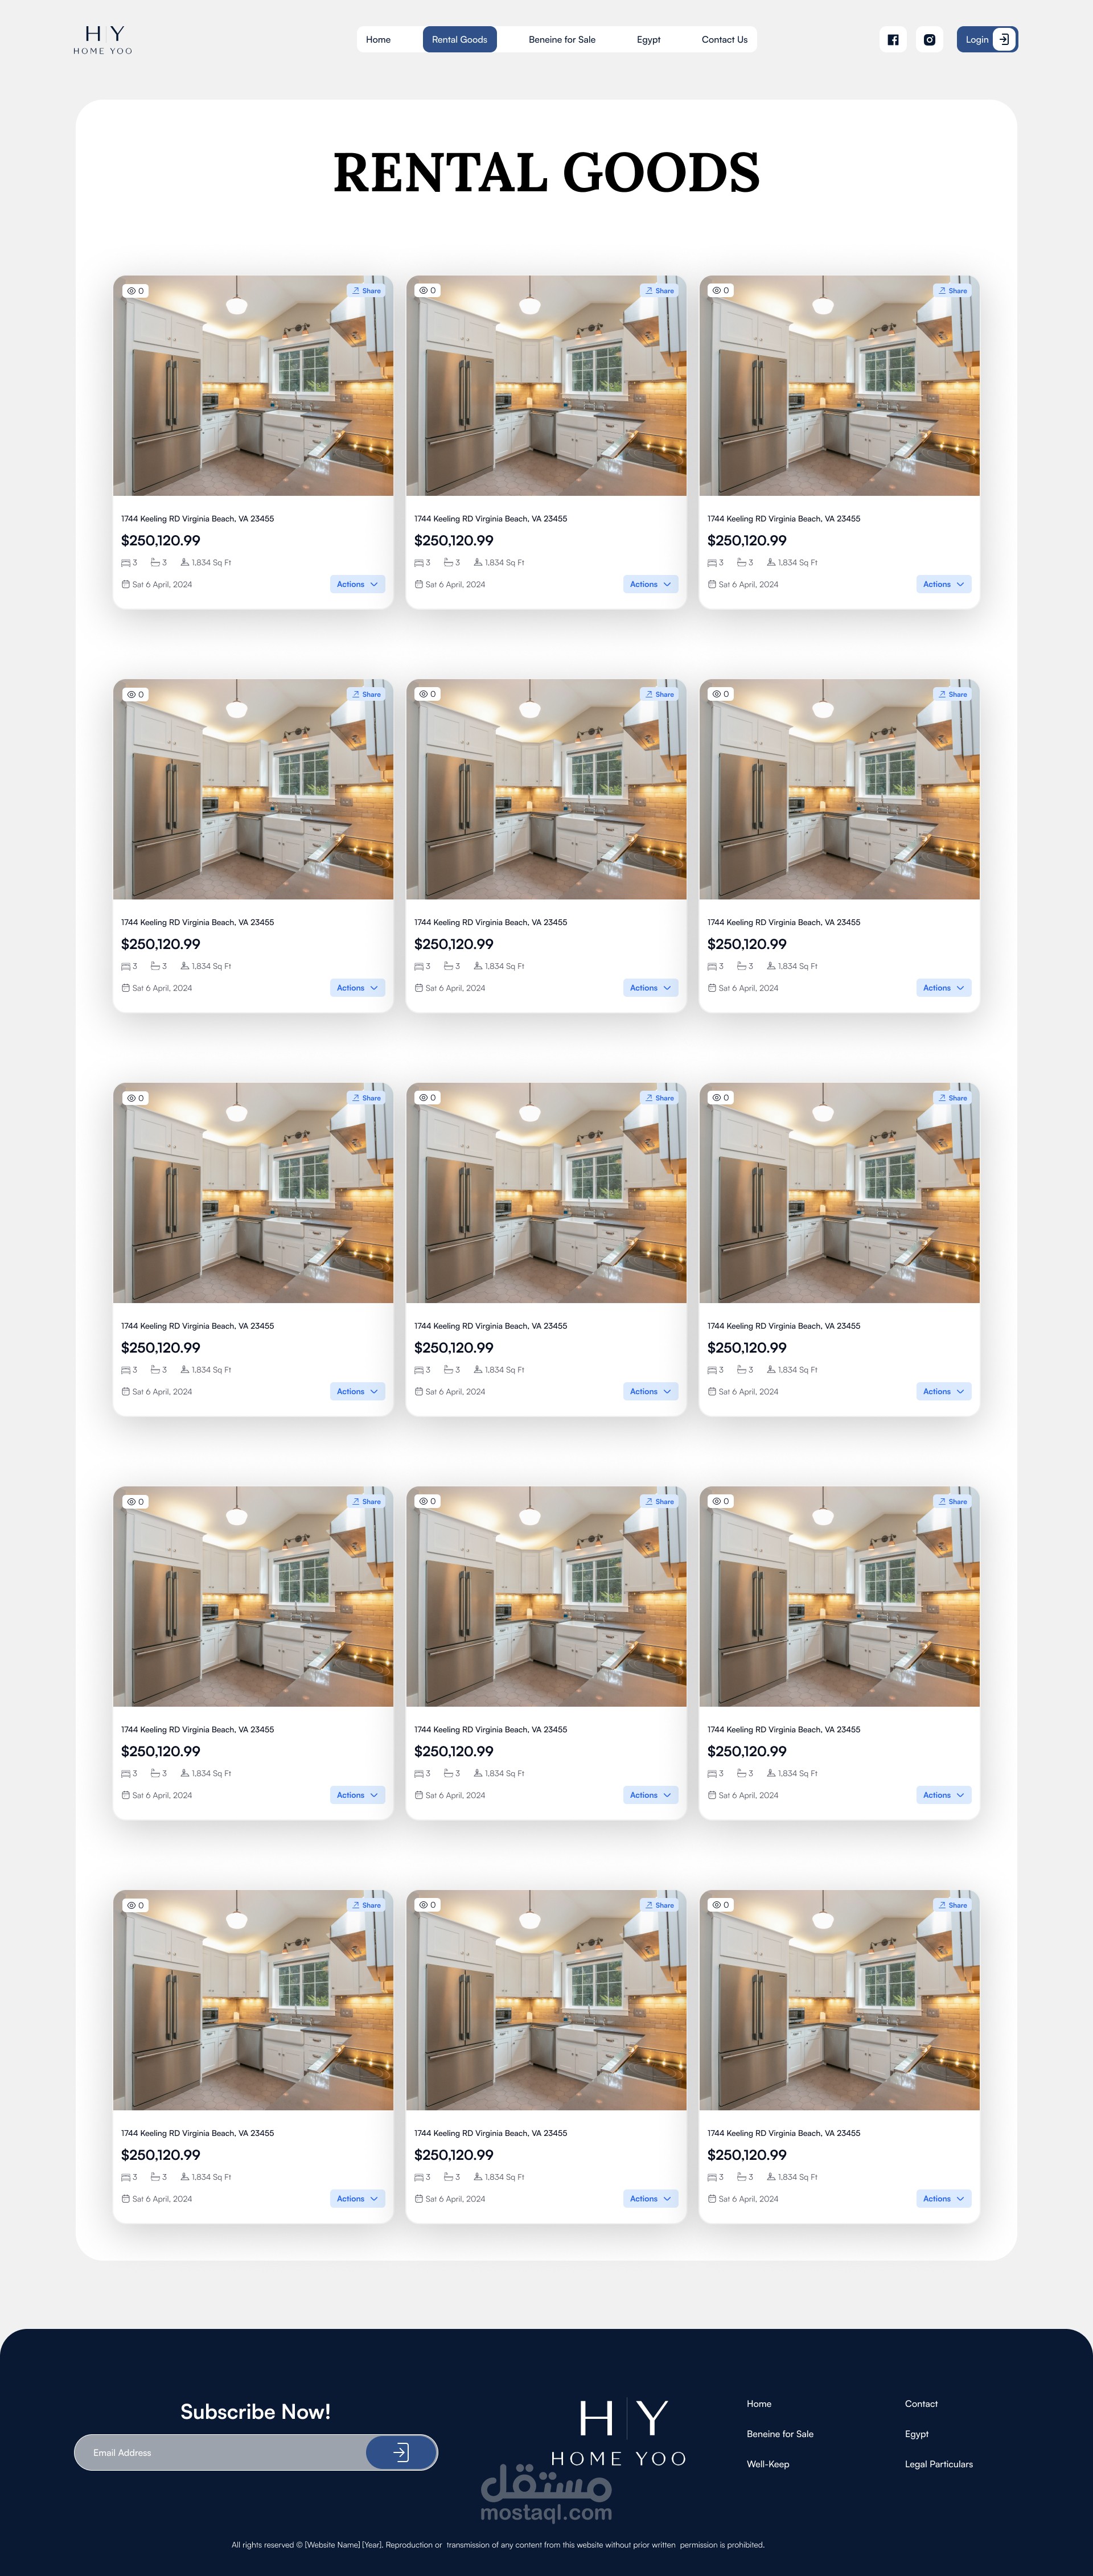Open the Instagram icon in header

929,40
